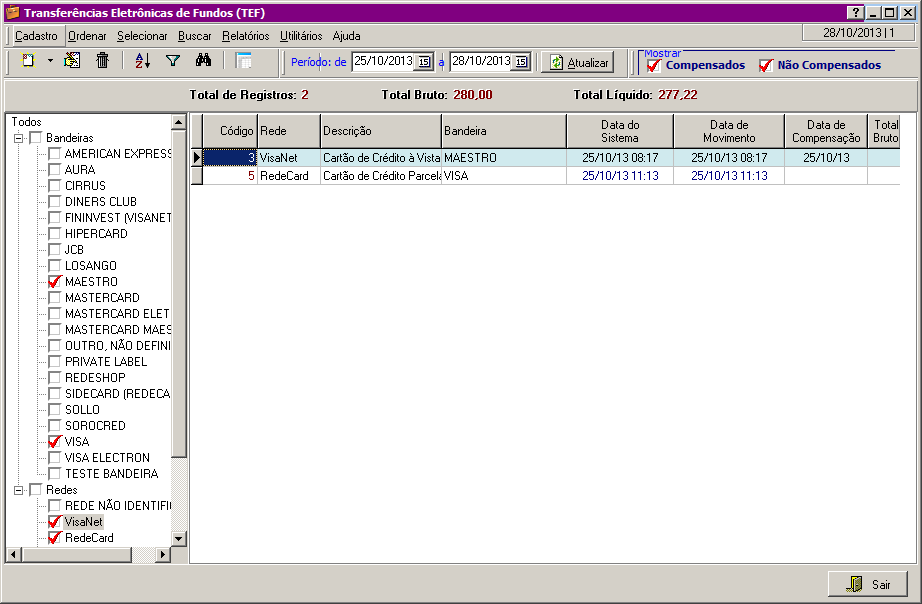Click the edit record toolbar icon
This screenshot has height=604, width=922.
click(72, 61)
